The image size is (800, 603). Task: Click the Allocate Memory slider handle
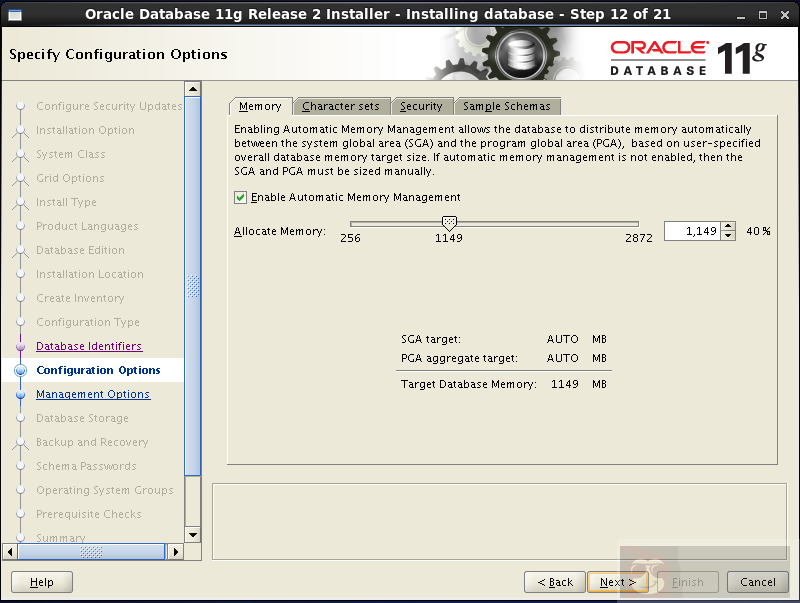[x=449, y=224]
